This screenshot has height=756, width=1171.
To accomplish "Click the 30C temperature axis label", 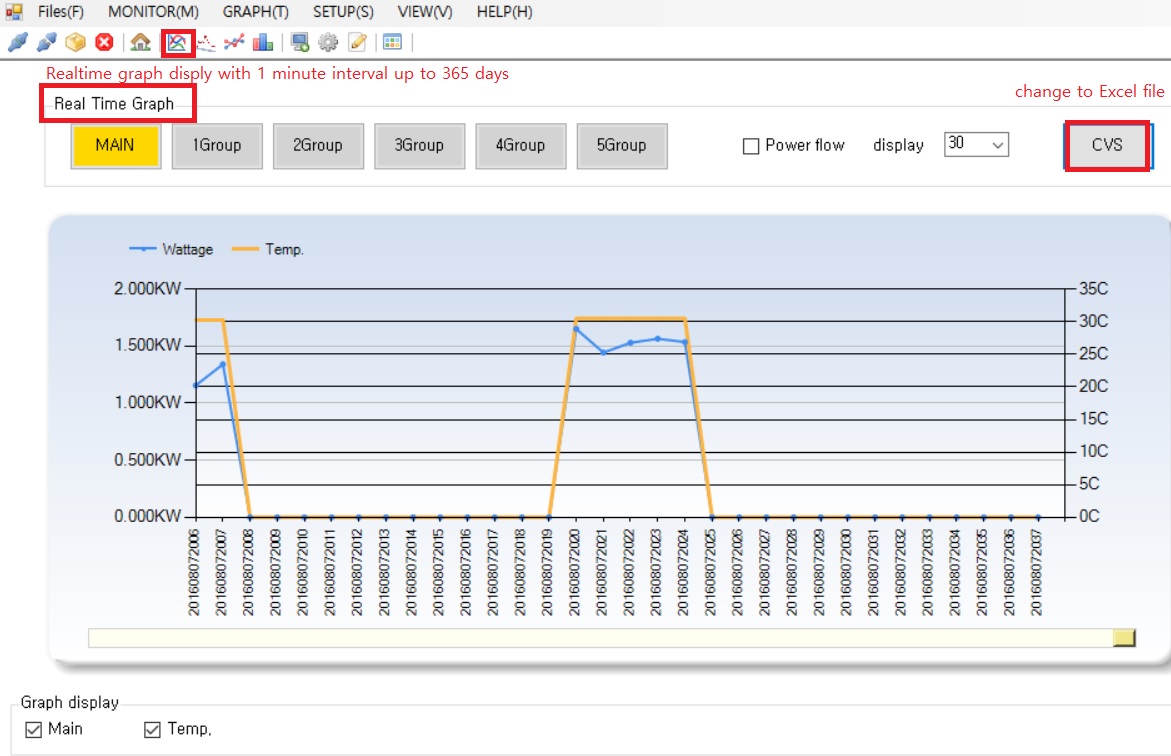I will pyautogui.click(x=1093, y=321).
